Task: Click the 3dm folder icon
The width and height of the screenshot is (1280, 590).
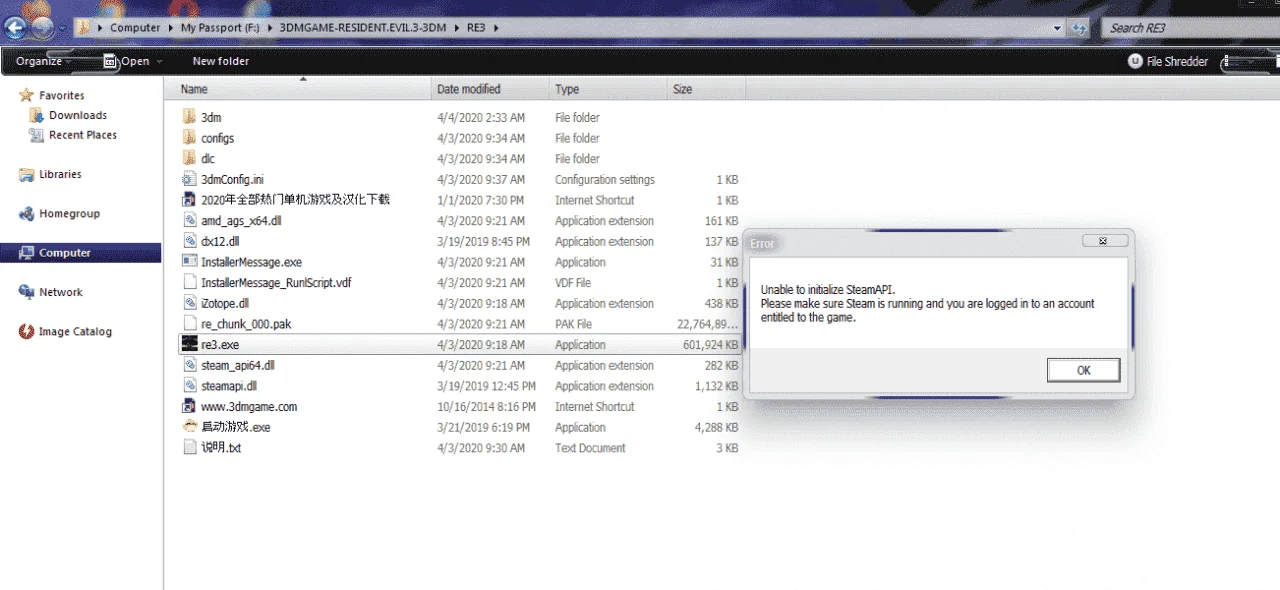Action: point(190,117)
